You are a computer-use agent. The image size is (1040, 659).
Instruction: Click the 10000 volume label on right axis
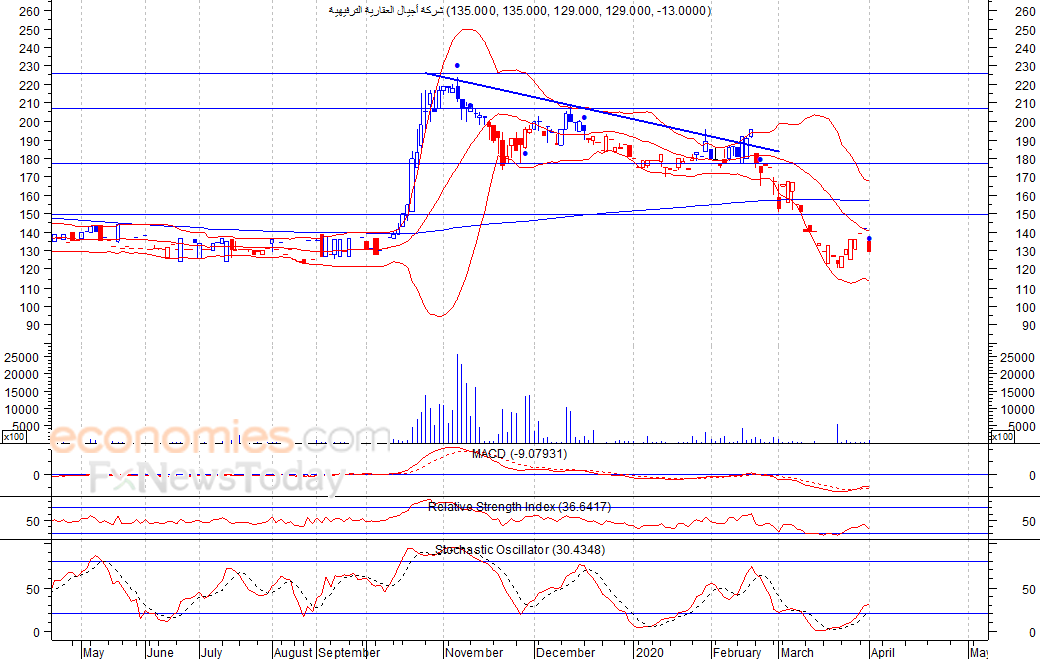pyautogui.click(x=1017, y=410)
